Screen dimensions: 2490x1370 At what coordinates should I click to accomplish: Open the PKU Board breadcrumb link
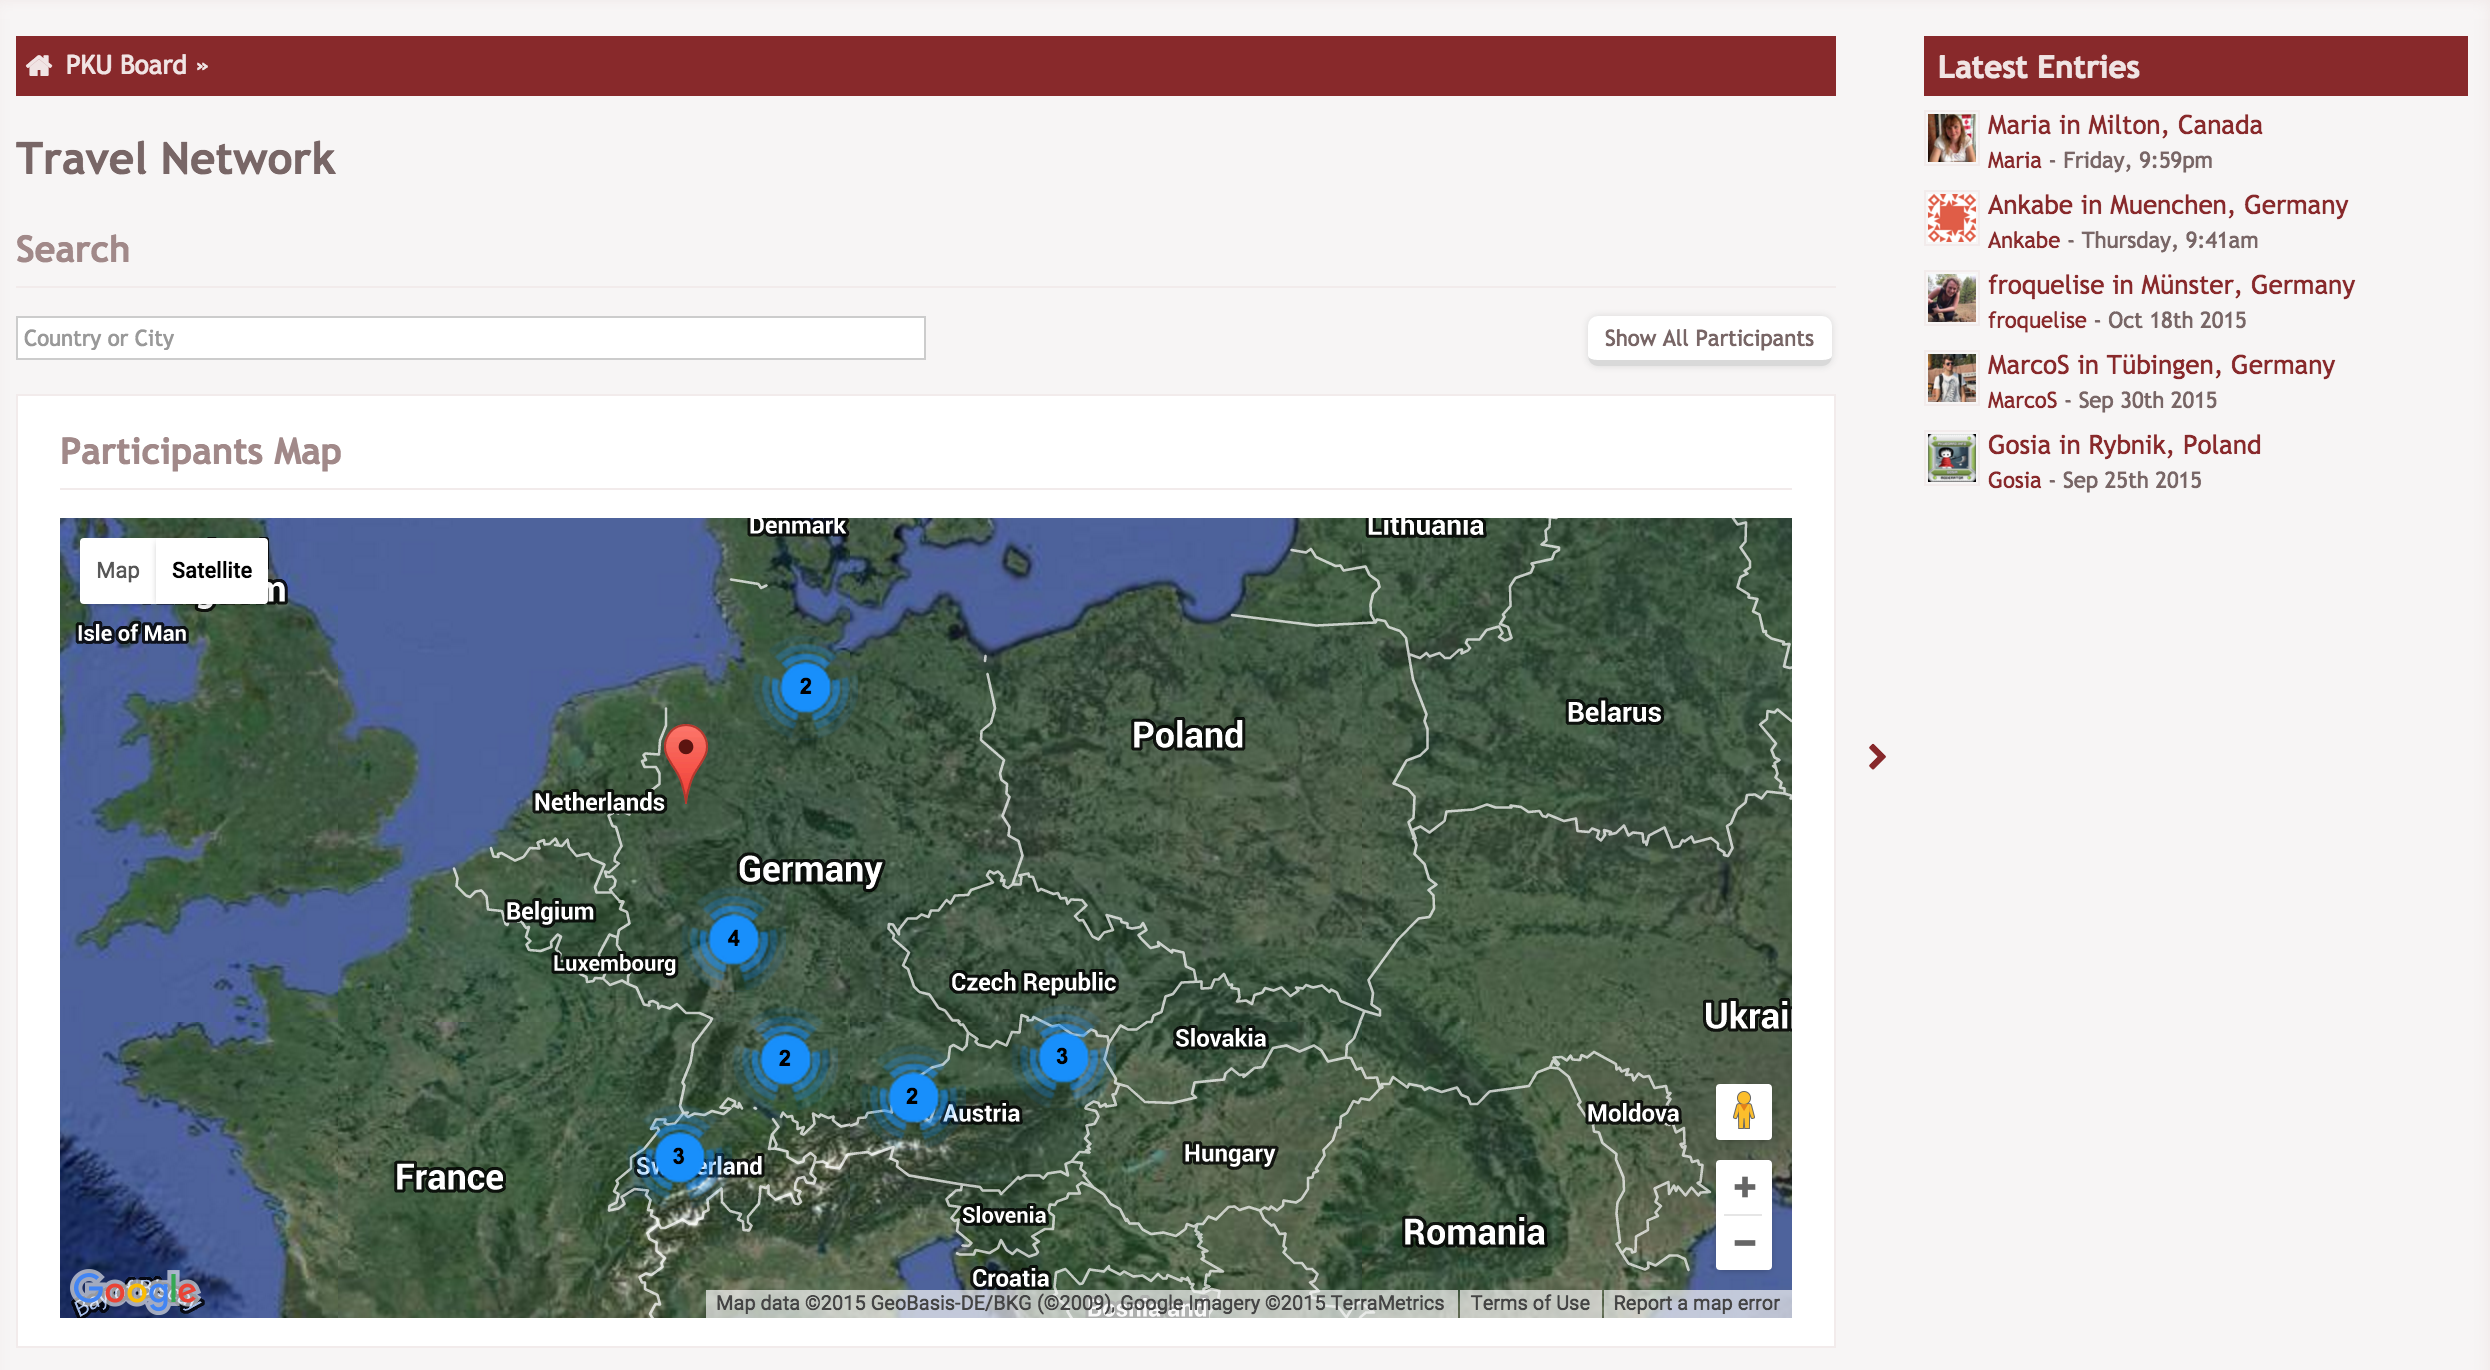coord(126,65)
